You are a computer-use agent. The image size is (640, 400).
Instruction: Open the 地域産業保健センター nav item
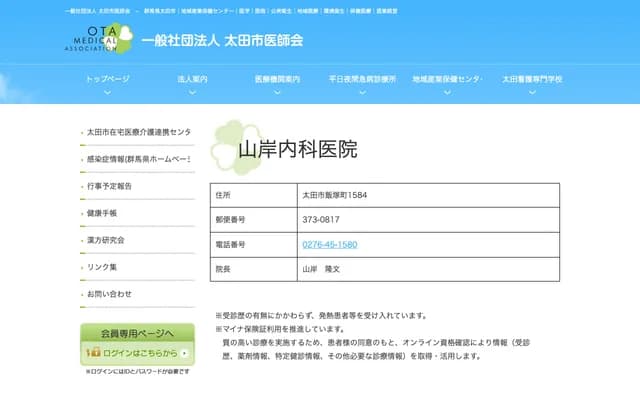pyautogui.click(x=447, y=78)
